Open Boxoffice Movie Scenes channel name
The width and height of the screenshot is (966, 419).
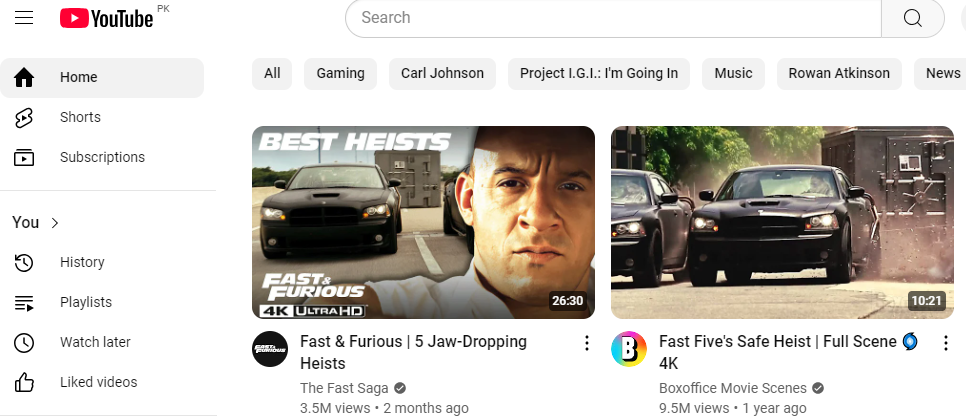pos(733,388)
